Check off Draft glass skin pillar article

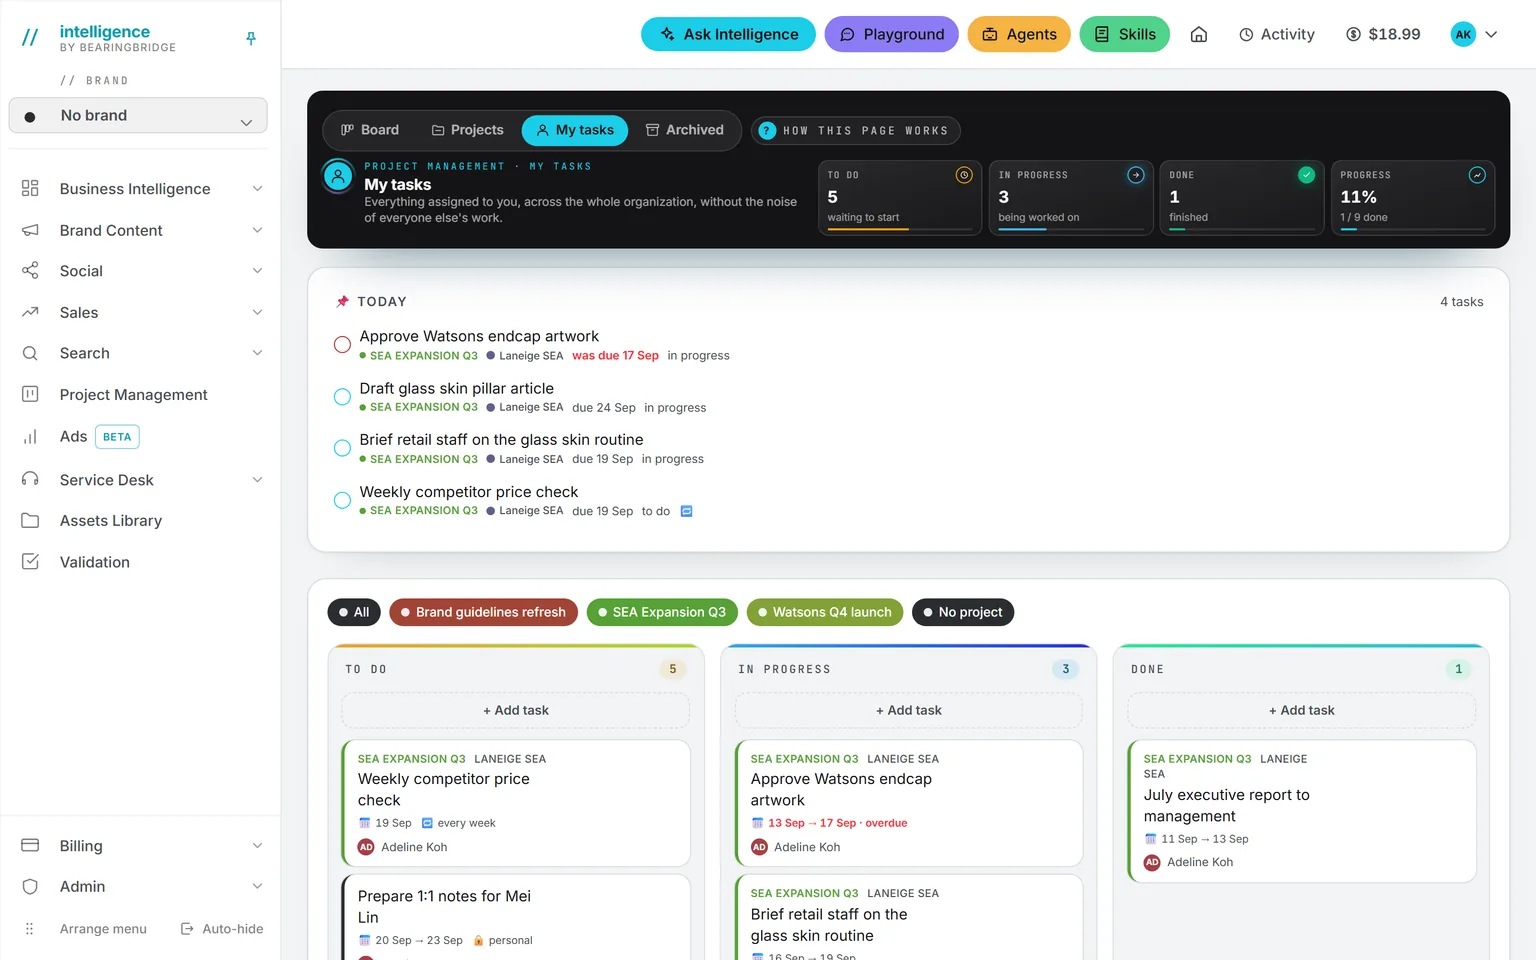[342, 397]
